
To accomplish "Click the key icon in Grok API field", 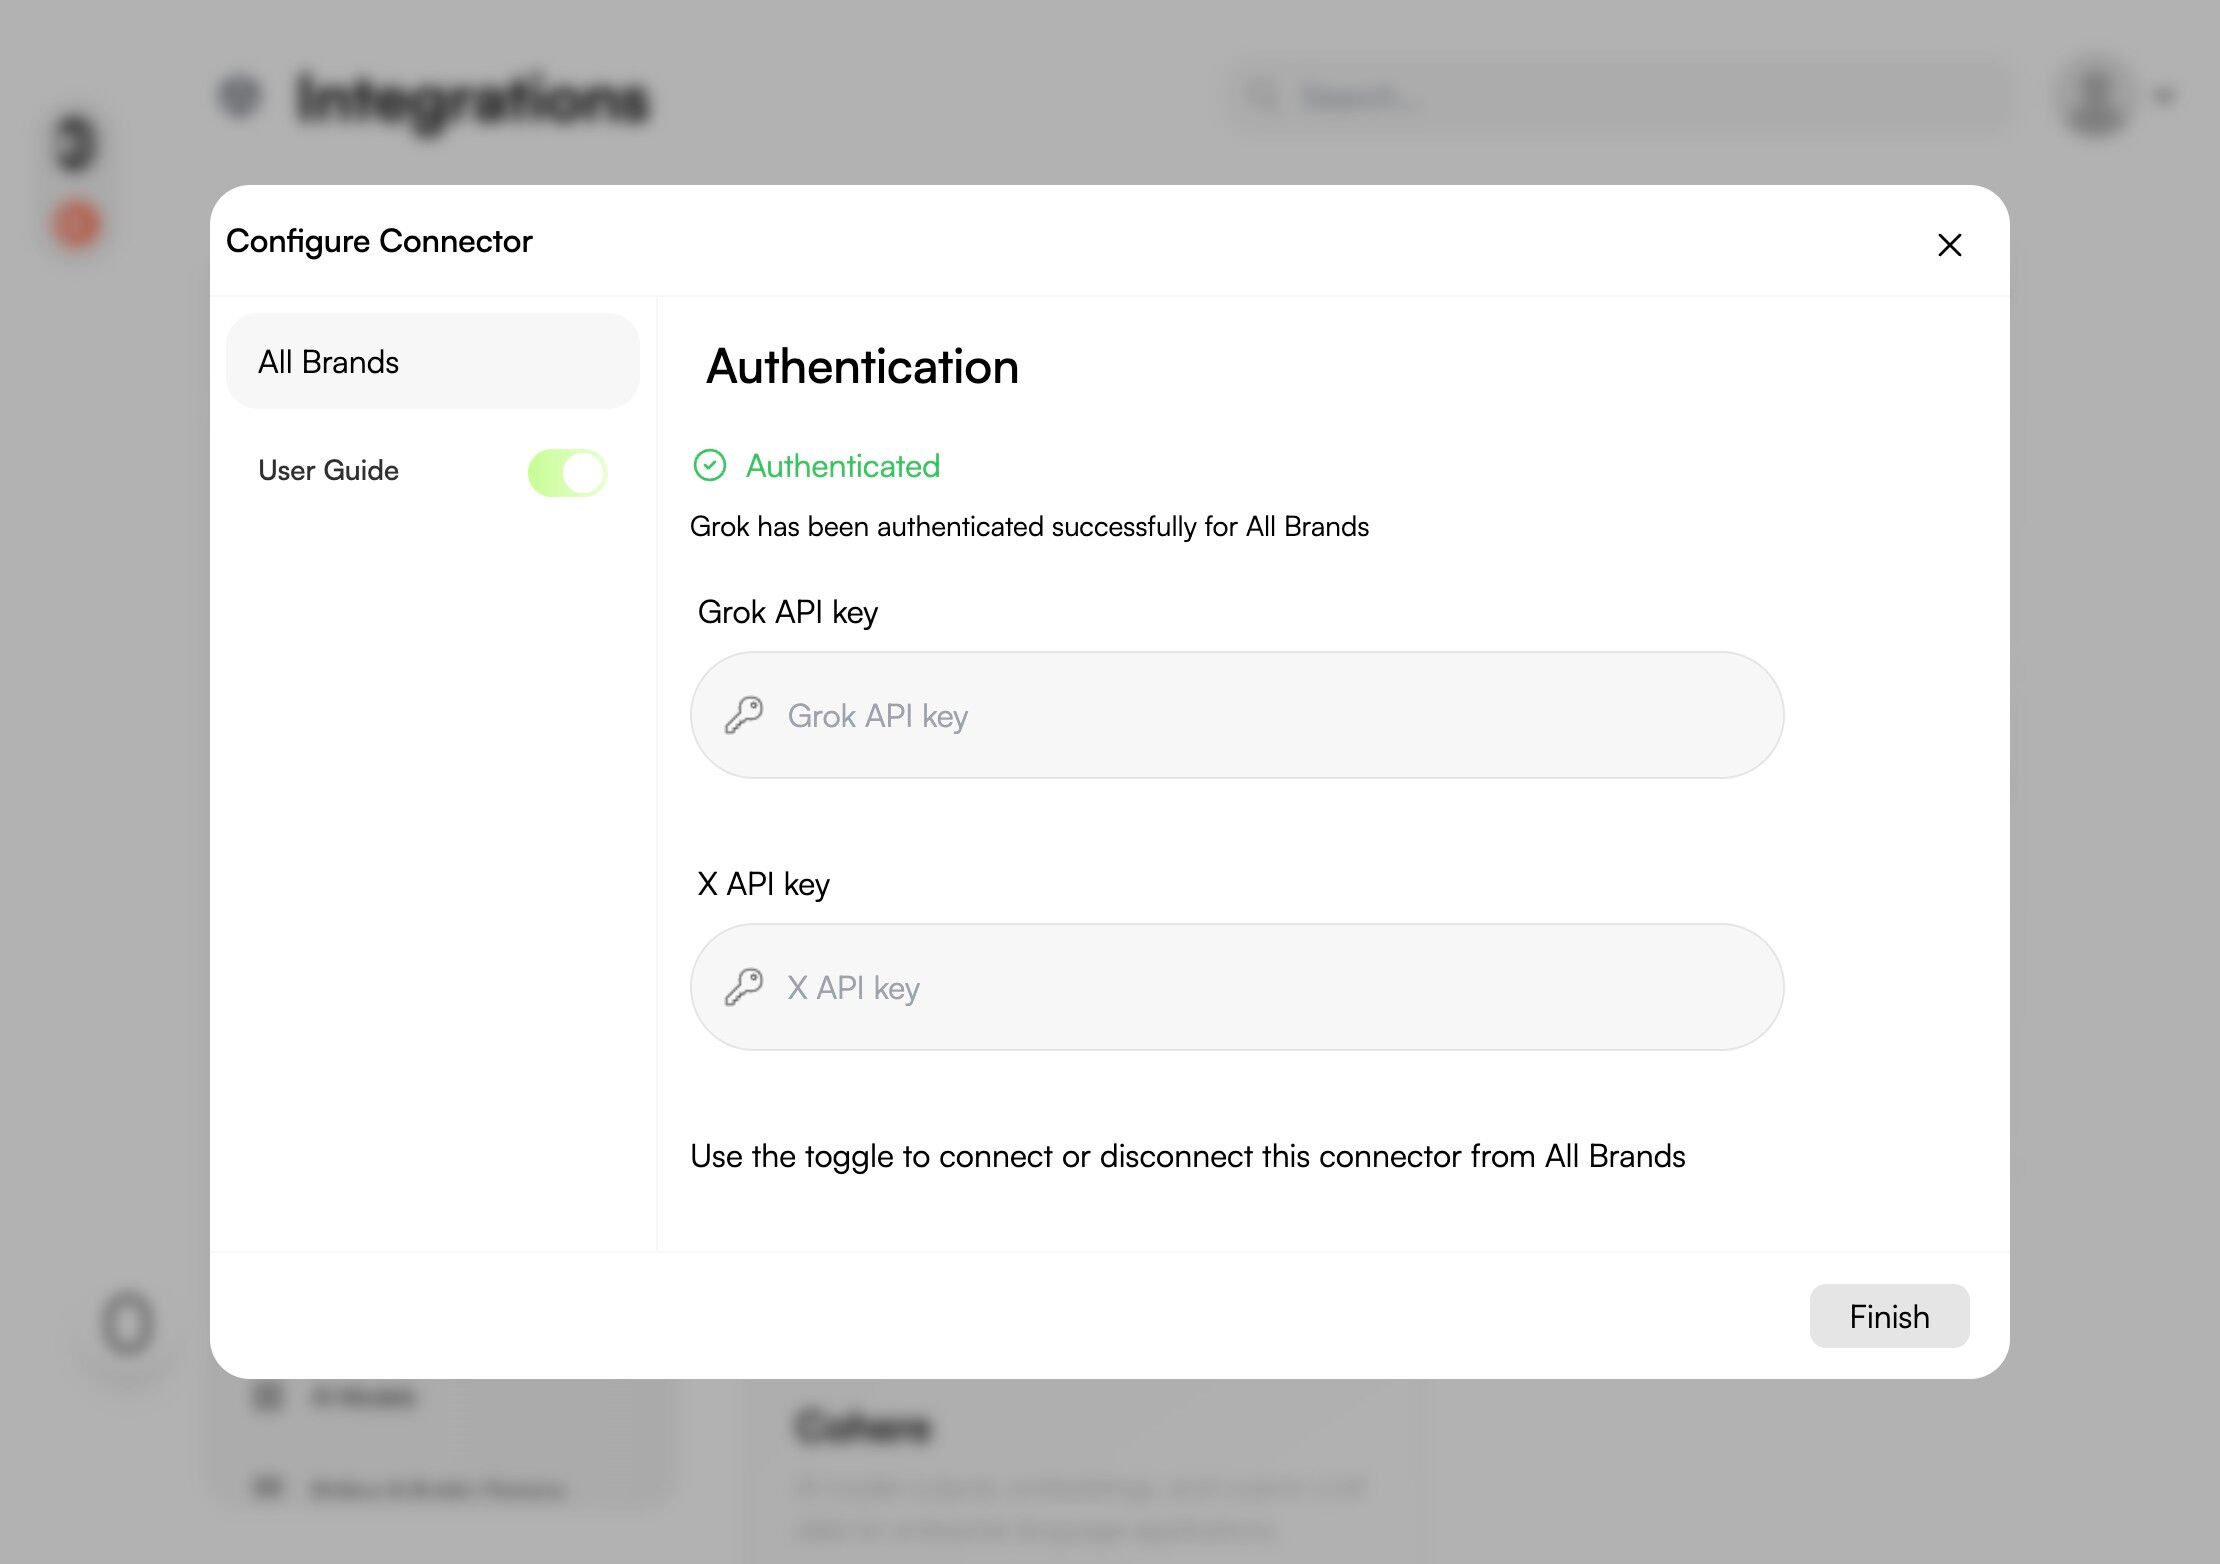I will tap(744, 716).
